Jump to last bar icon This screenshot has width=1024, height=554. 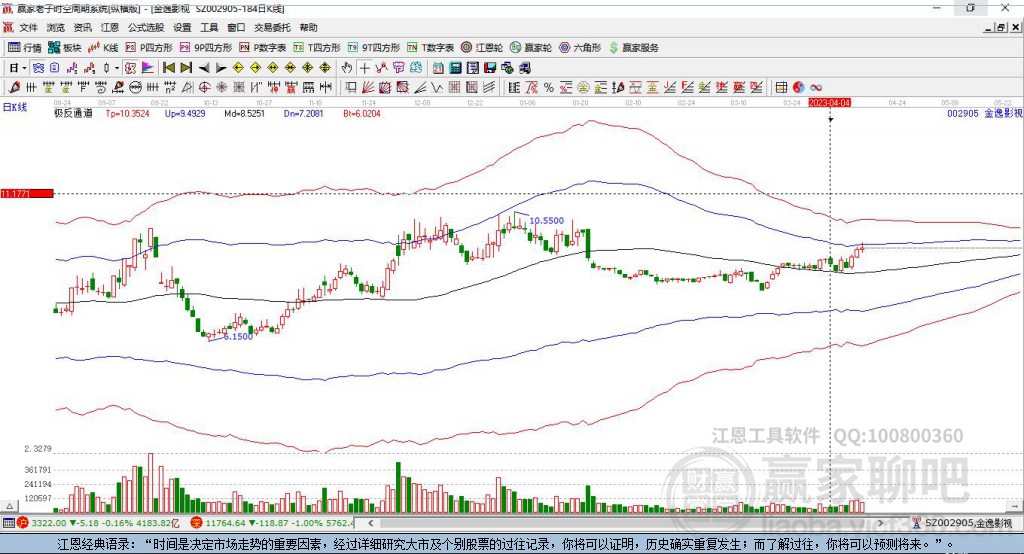point(186,68)
